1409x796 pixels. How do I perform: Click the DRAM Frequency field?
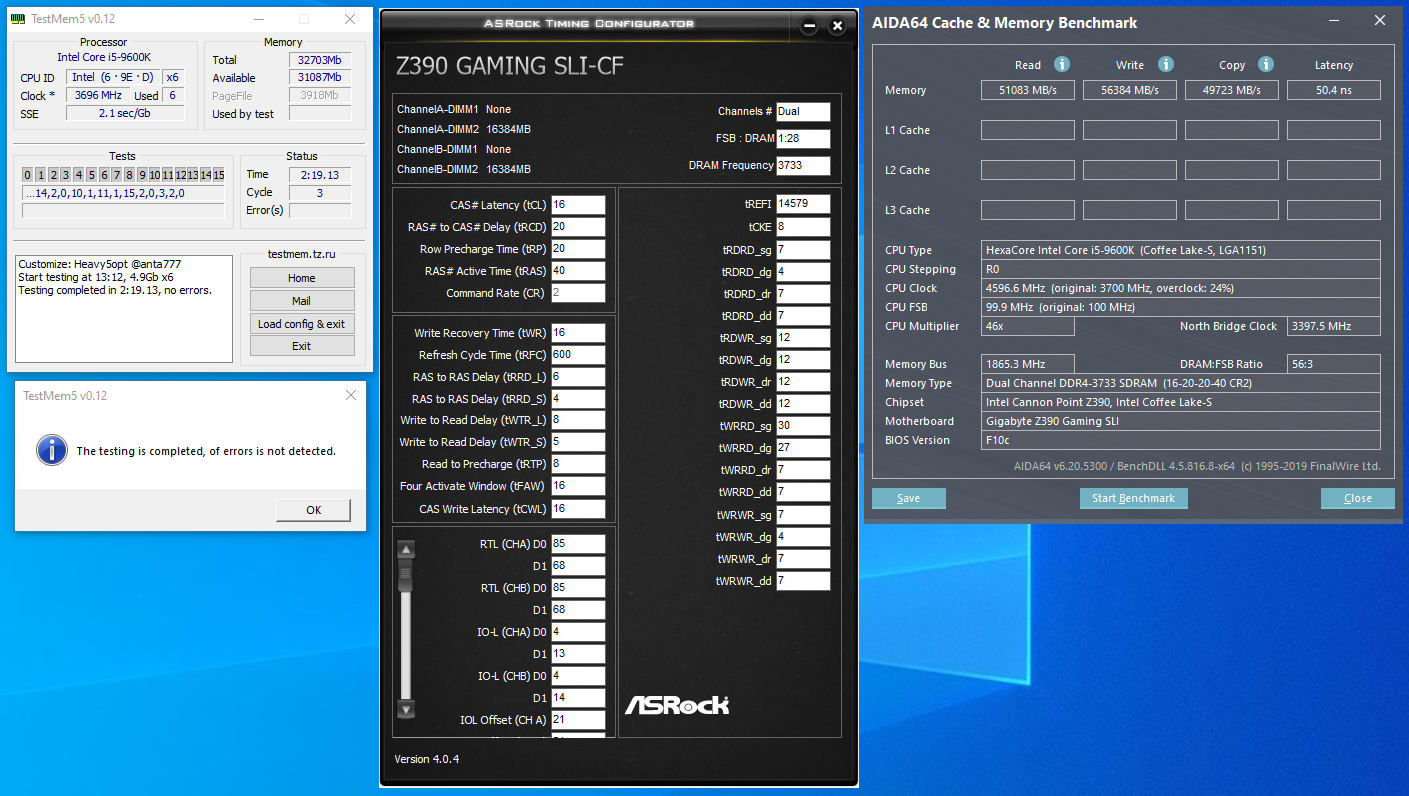point(803,166)
